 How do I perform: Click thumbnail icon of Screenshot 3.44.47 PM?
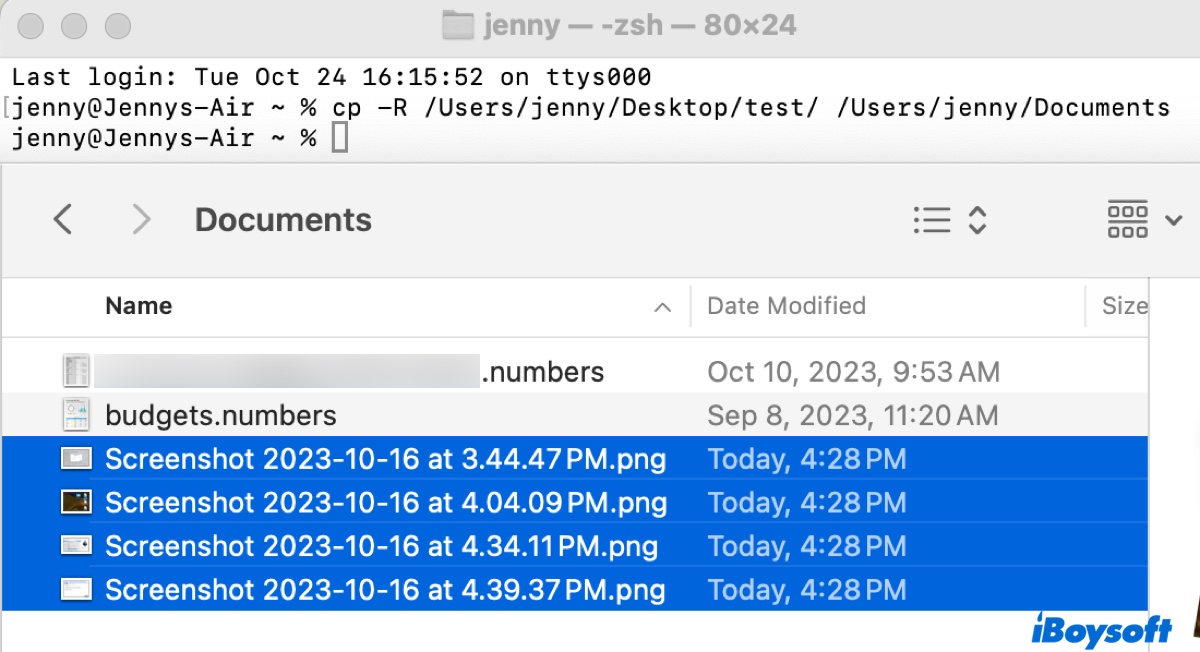pos(76,459)
